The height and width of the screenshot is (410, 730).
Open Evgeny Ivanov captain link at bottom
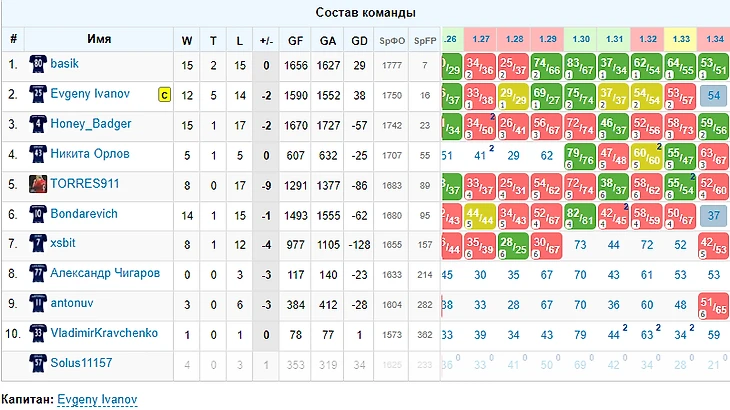pyautogui.click(x=97, y=398)
